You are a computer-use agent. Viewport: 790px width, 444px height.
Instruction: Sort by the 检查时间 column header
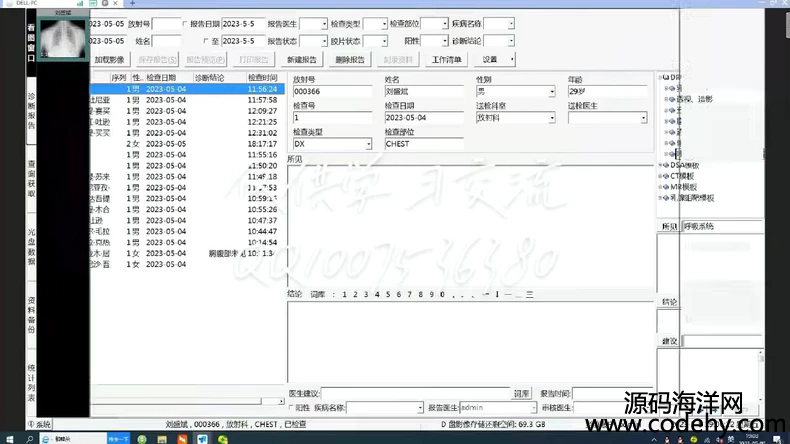pyautogui.click(x=265, y=78)
